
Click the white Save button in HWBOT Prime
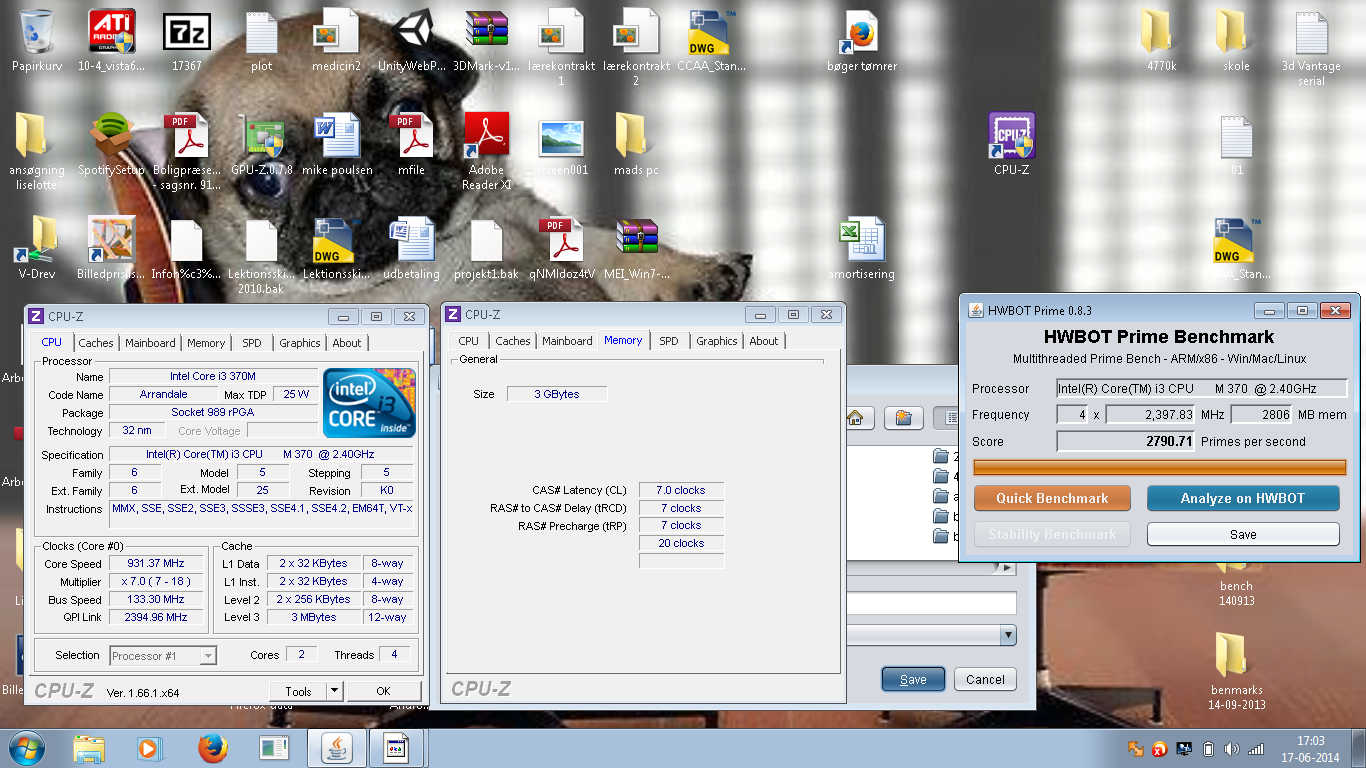tap(1243, 534)
